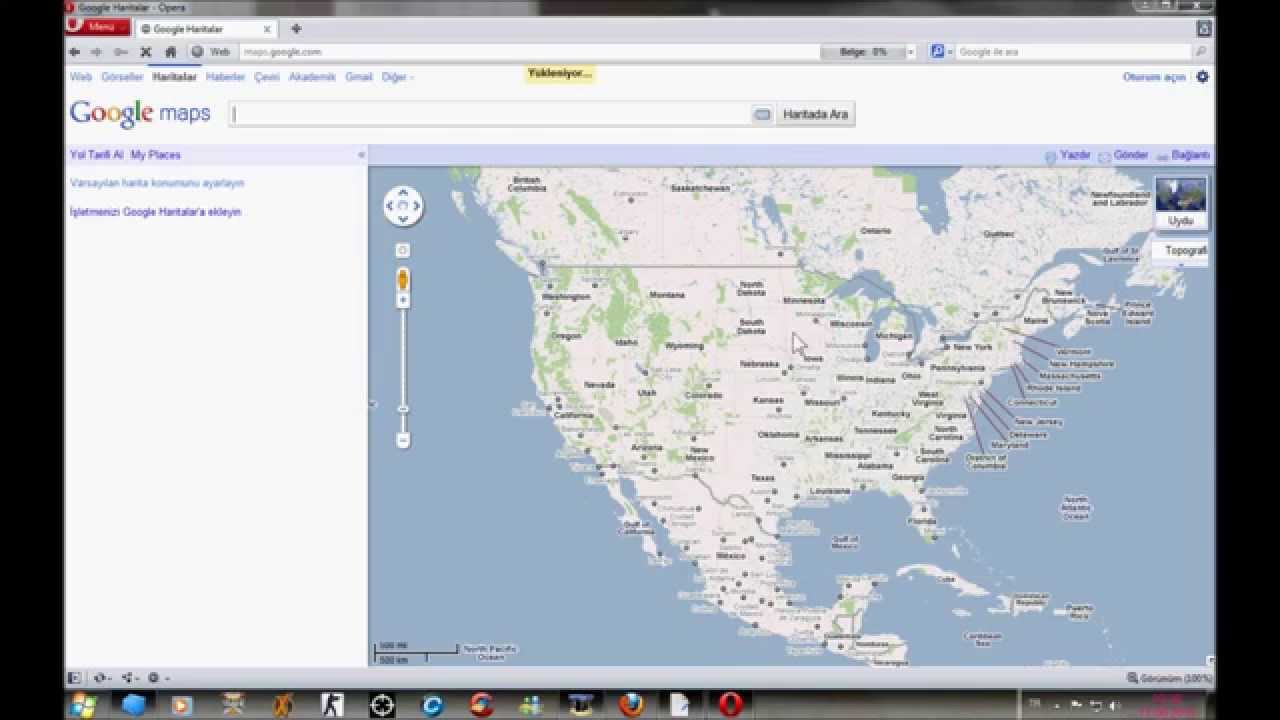
Task: Click the show my location button
Action: coord(403,250)
